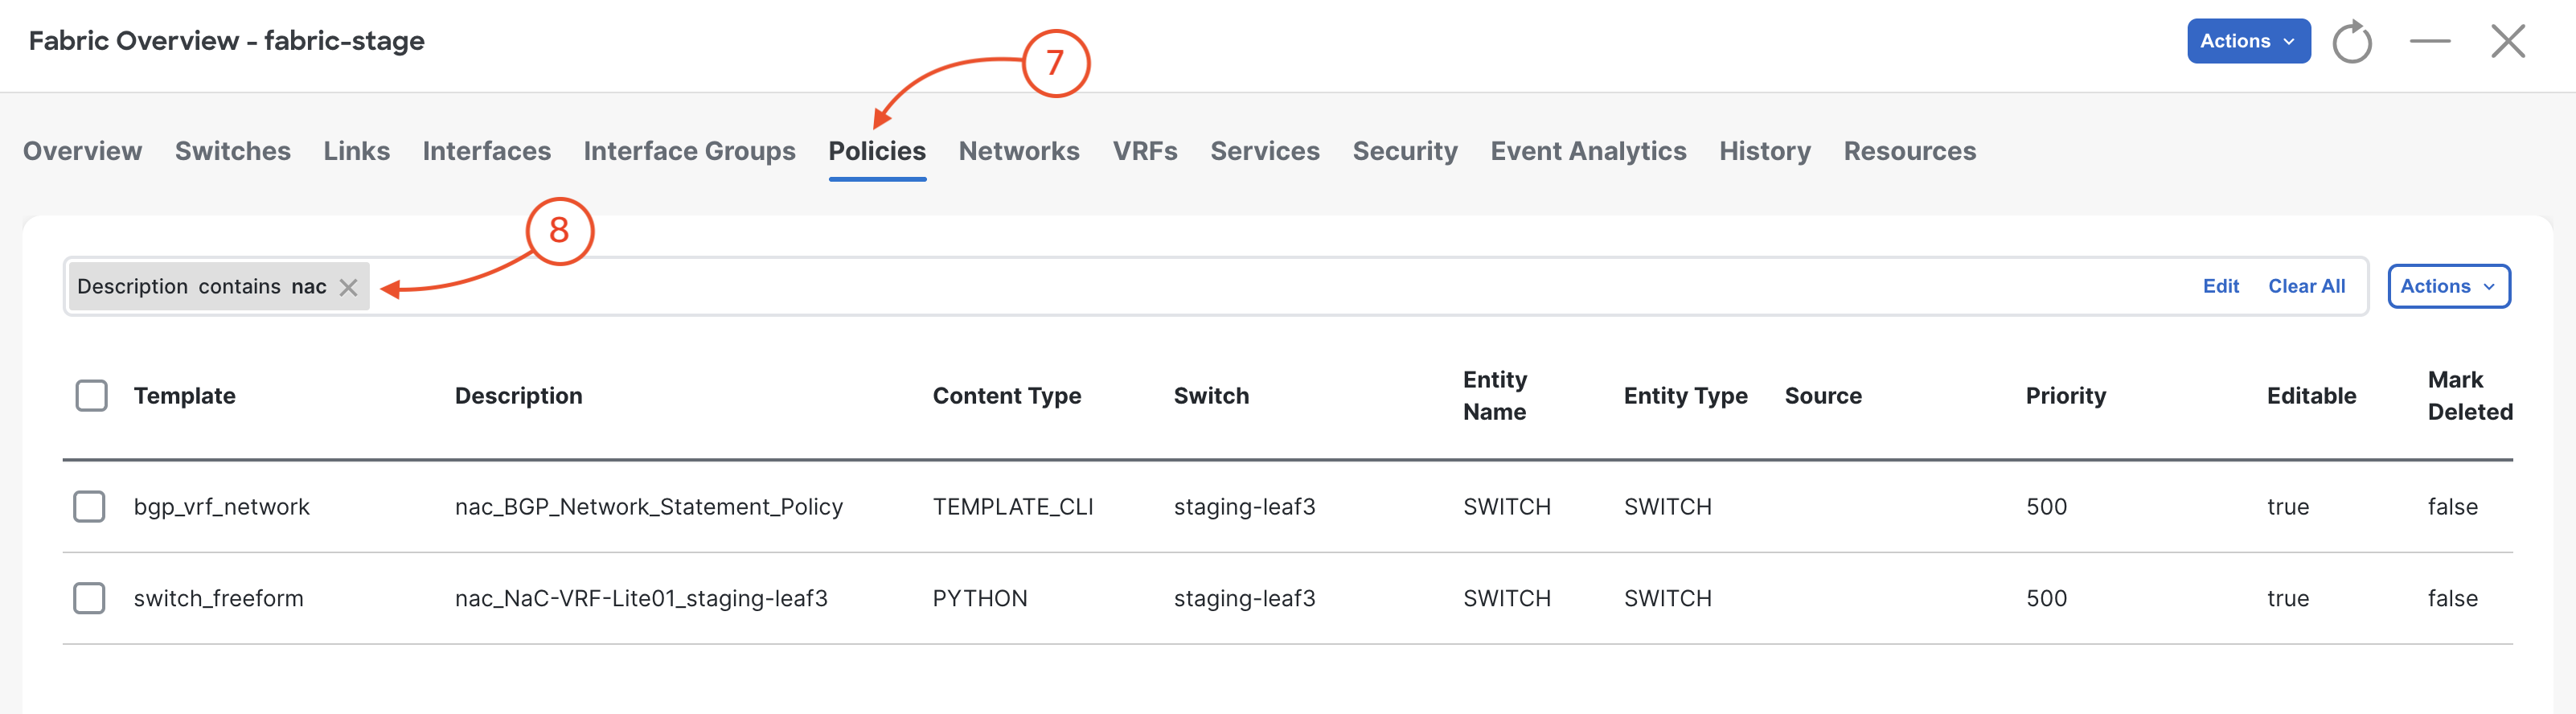Click the TEMPLATE_CLI content type cell
Image resolution: width=2576 pixels, height=714 pixels.
coord(1012,507)
